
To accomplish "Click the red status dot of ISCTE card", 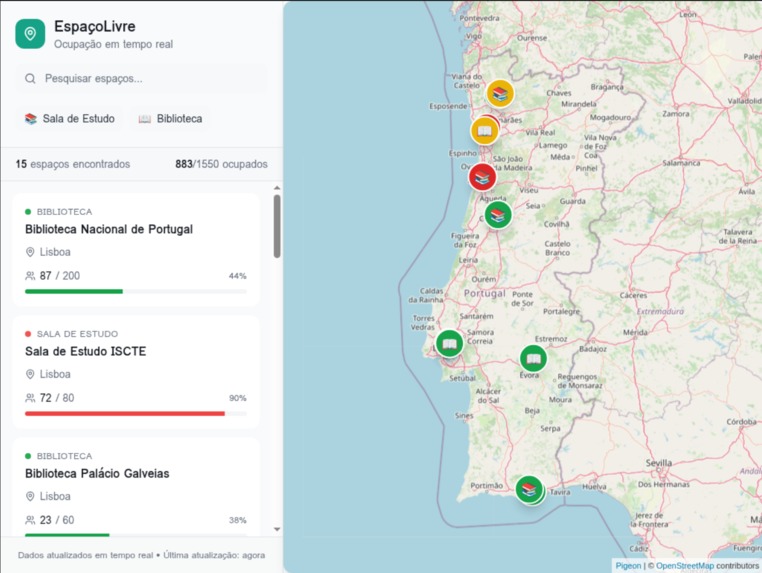I will [28, 334].
